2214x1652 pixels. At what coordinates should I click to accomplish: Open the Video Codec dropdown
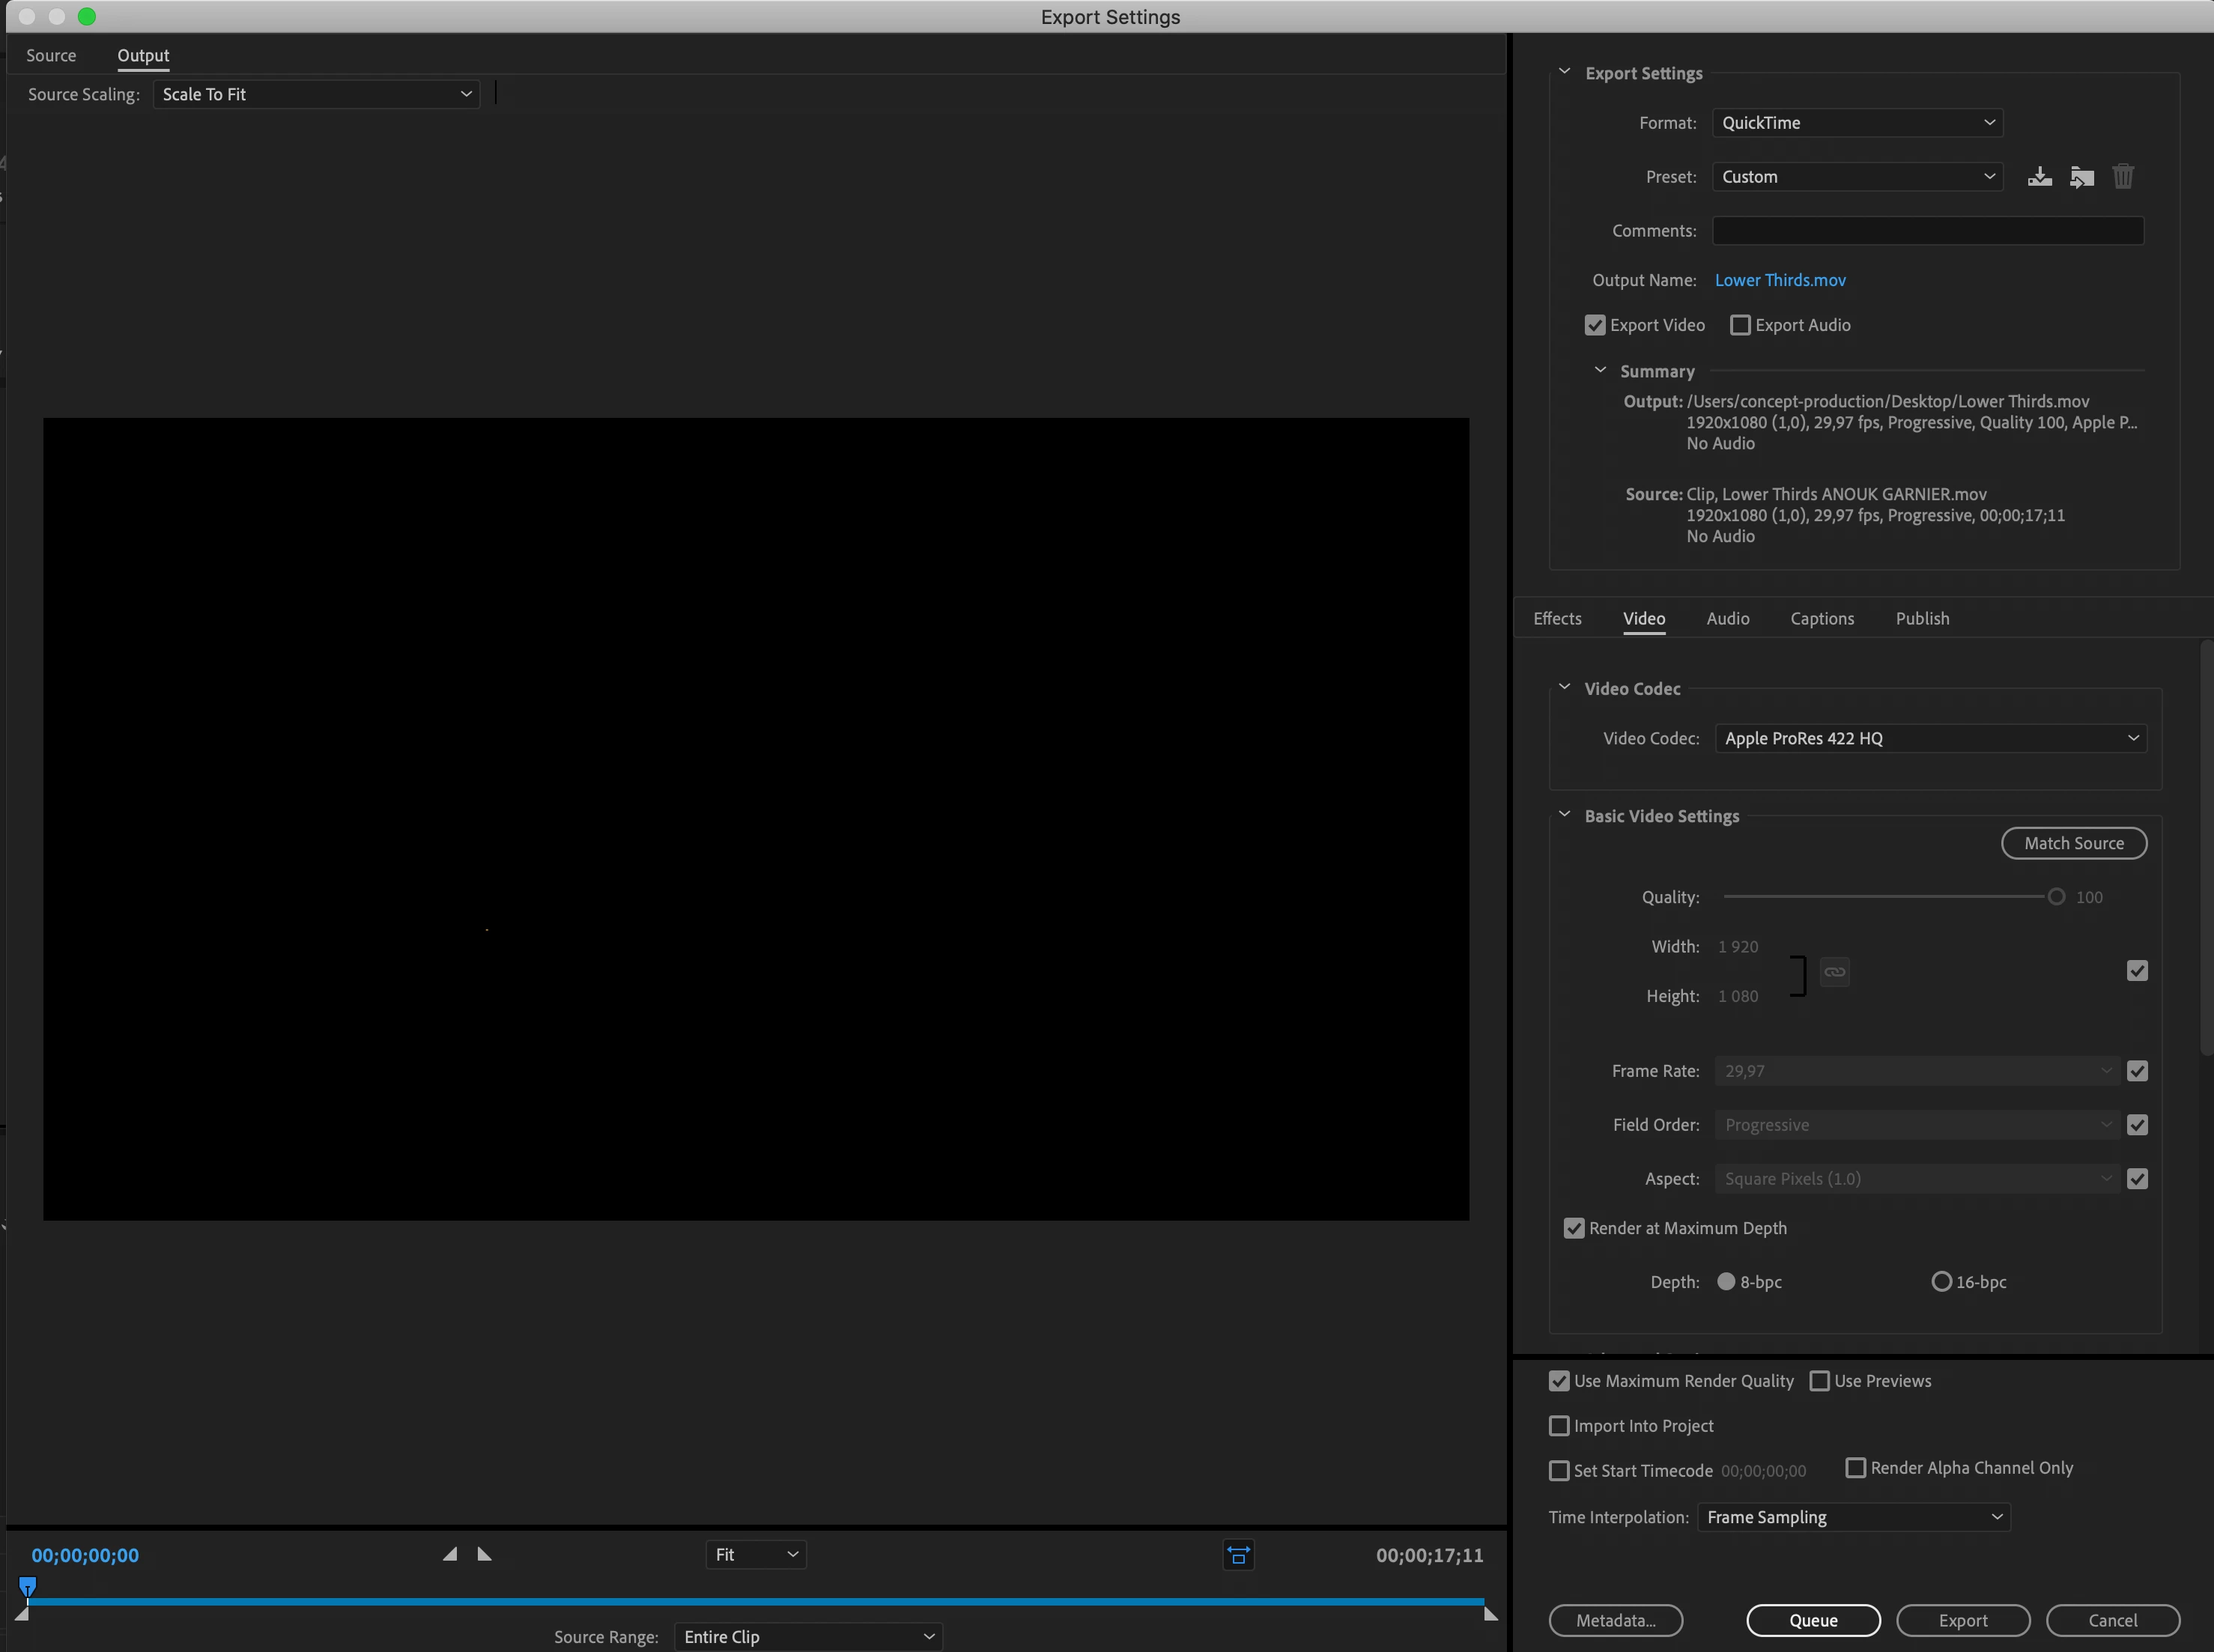click(1930, 738)
